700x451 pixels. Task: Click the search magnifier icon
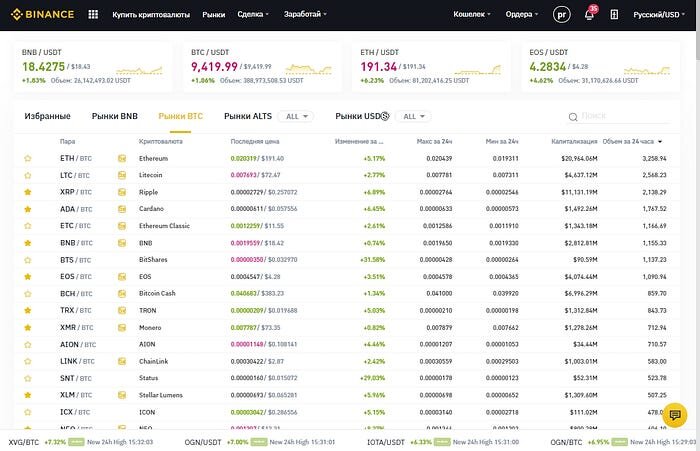point(573,117)
